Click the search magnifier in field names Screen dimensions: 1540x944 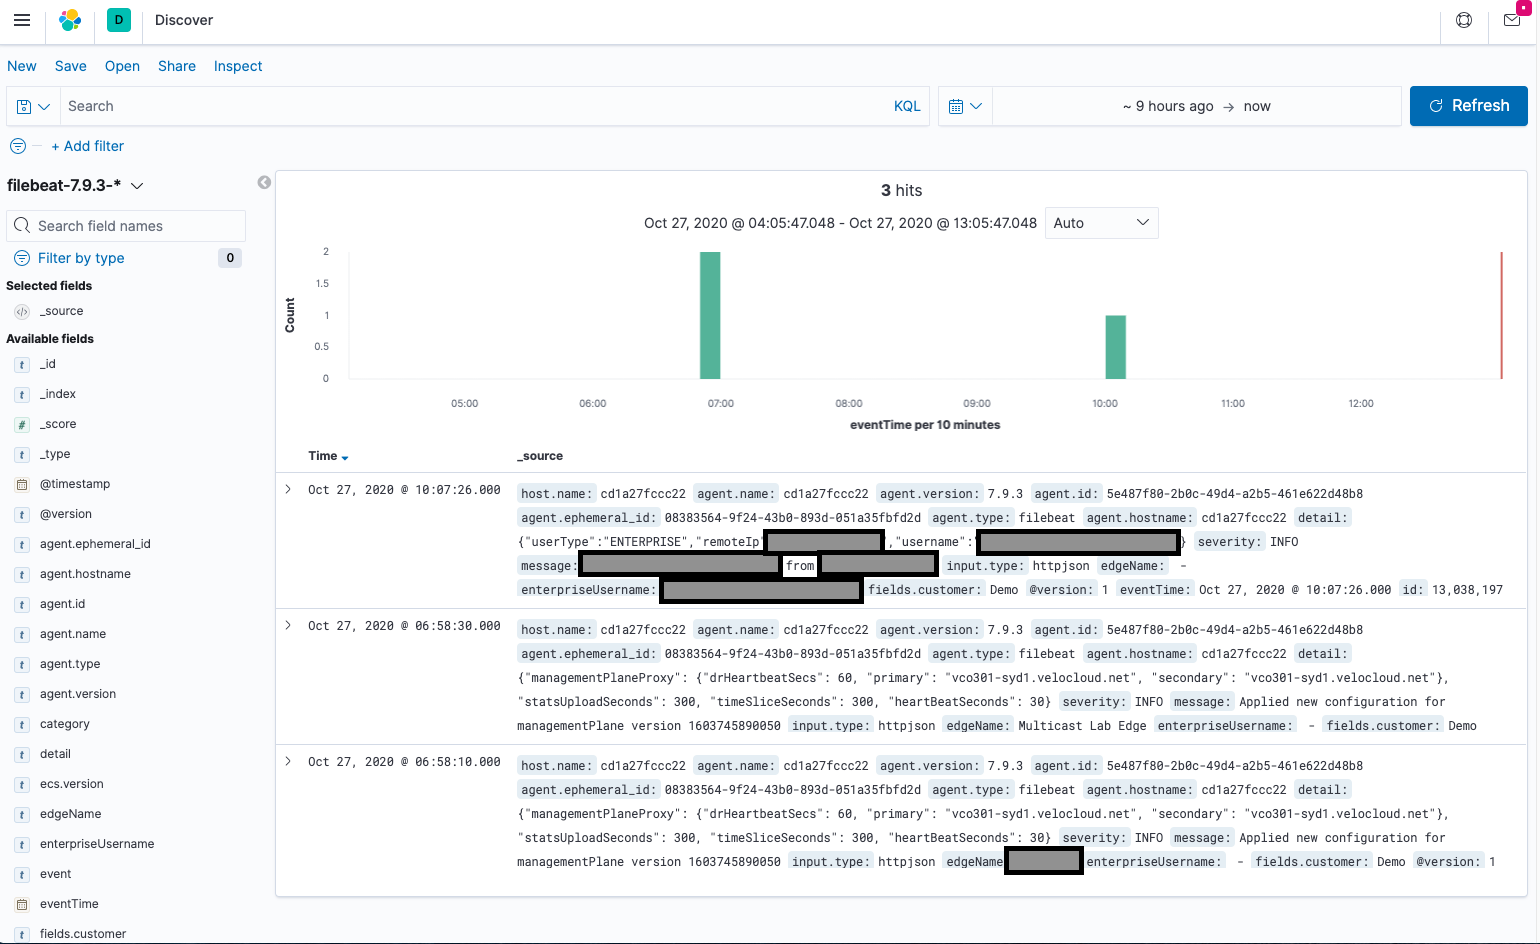pyautogui.click(x=22, y=226)
